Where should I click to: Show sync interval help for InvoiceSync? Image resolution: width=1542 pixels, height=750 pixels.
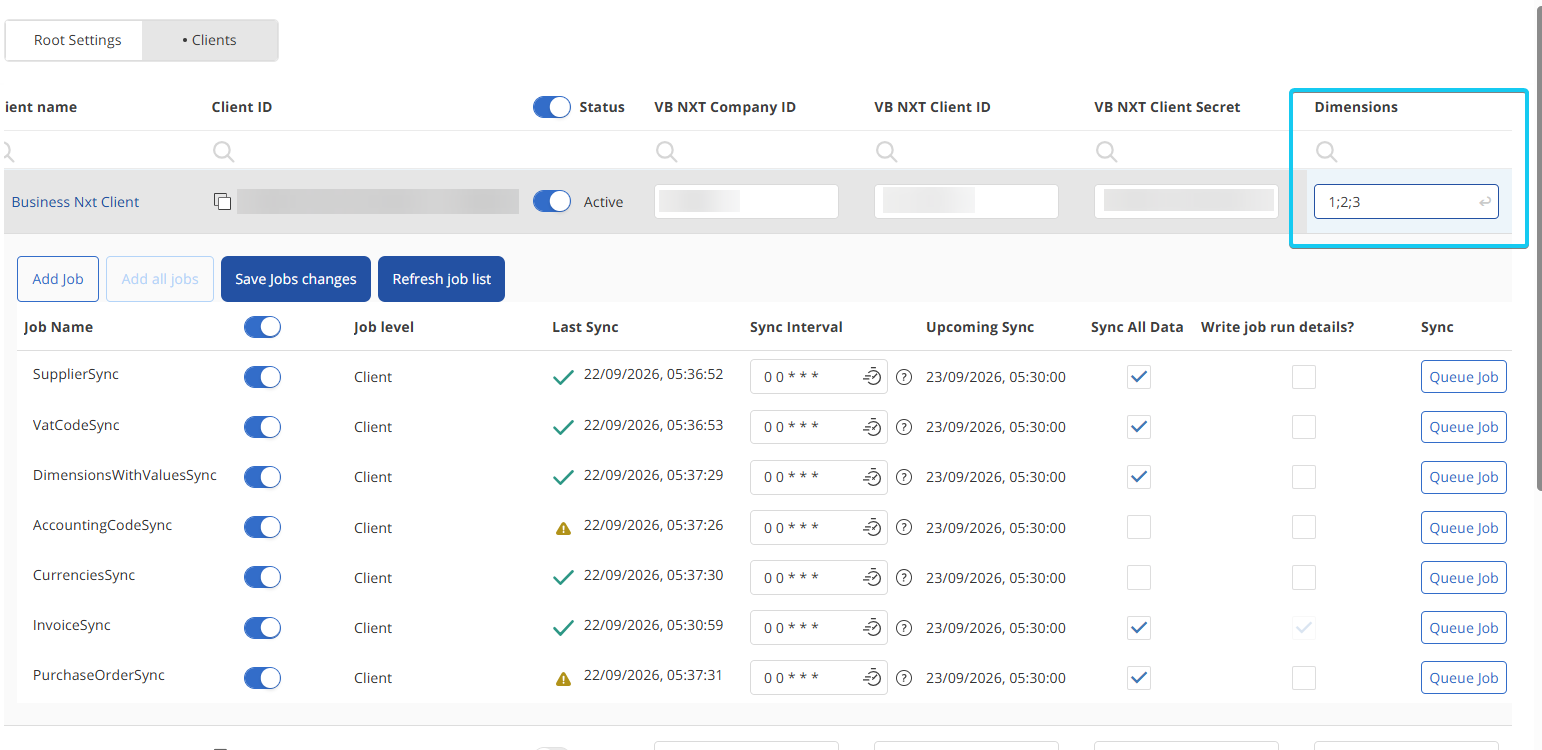tap(904, 628)
